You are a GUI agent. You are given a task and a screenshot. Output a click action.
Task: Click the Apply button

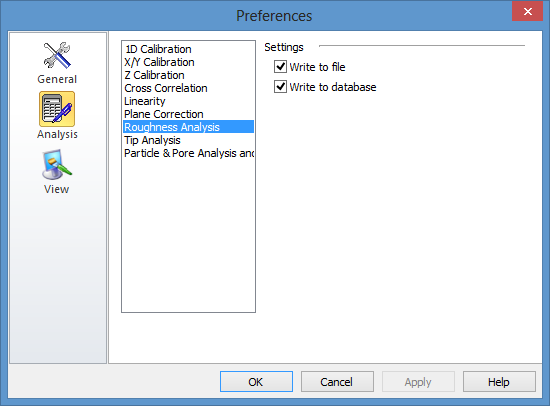[418, 381]
